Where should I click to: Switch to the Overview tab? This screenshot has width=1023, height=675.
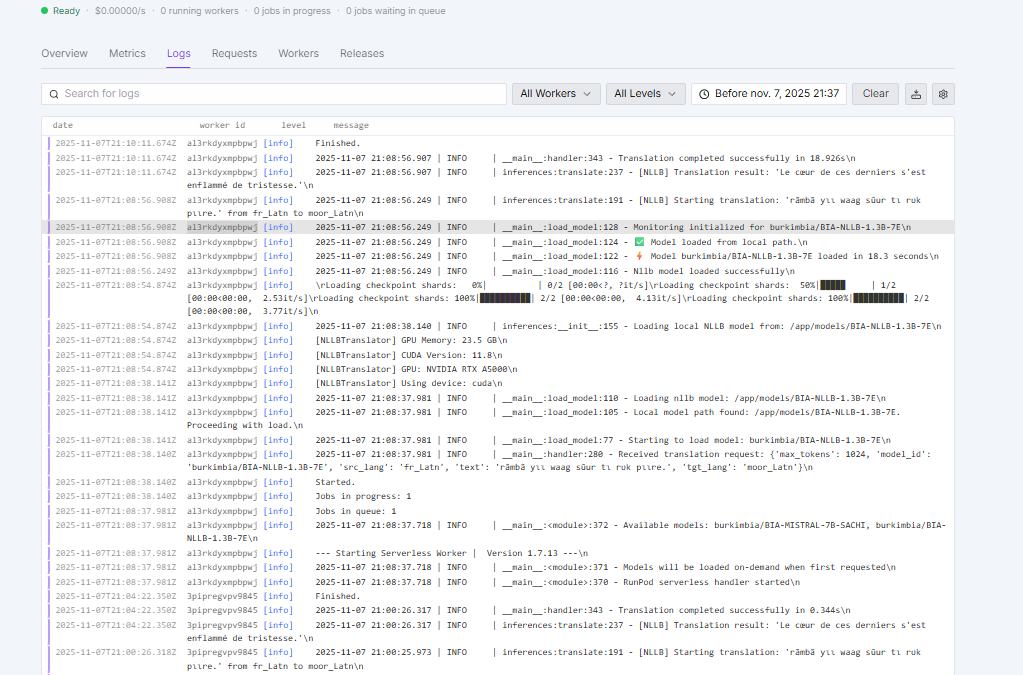(x=64, y=54)
